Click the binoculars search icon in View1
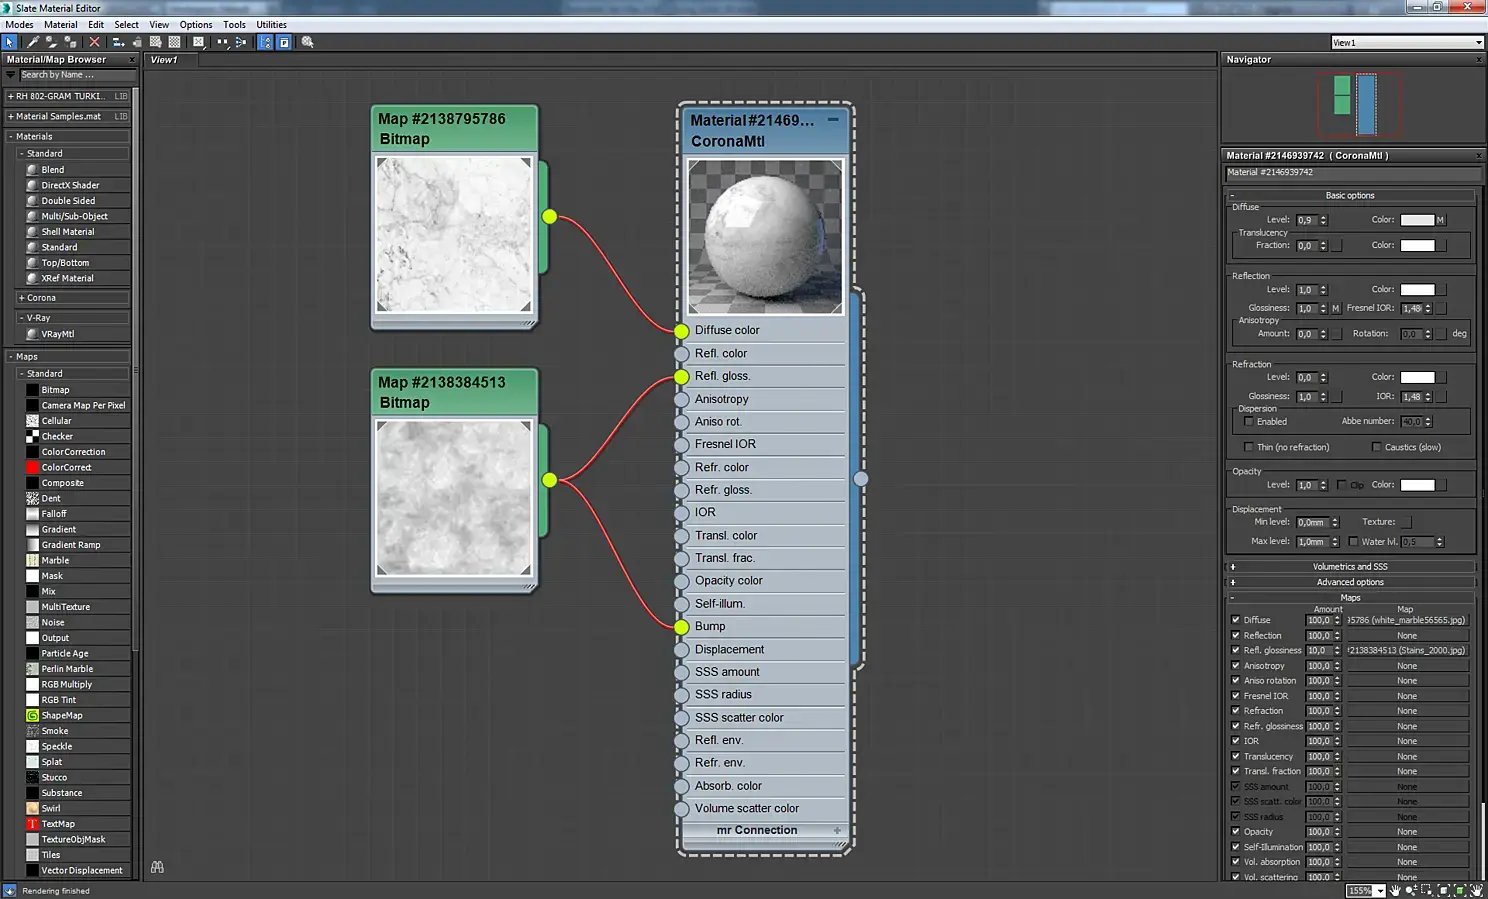This screenshot has height=899, width=1488. 157,867
